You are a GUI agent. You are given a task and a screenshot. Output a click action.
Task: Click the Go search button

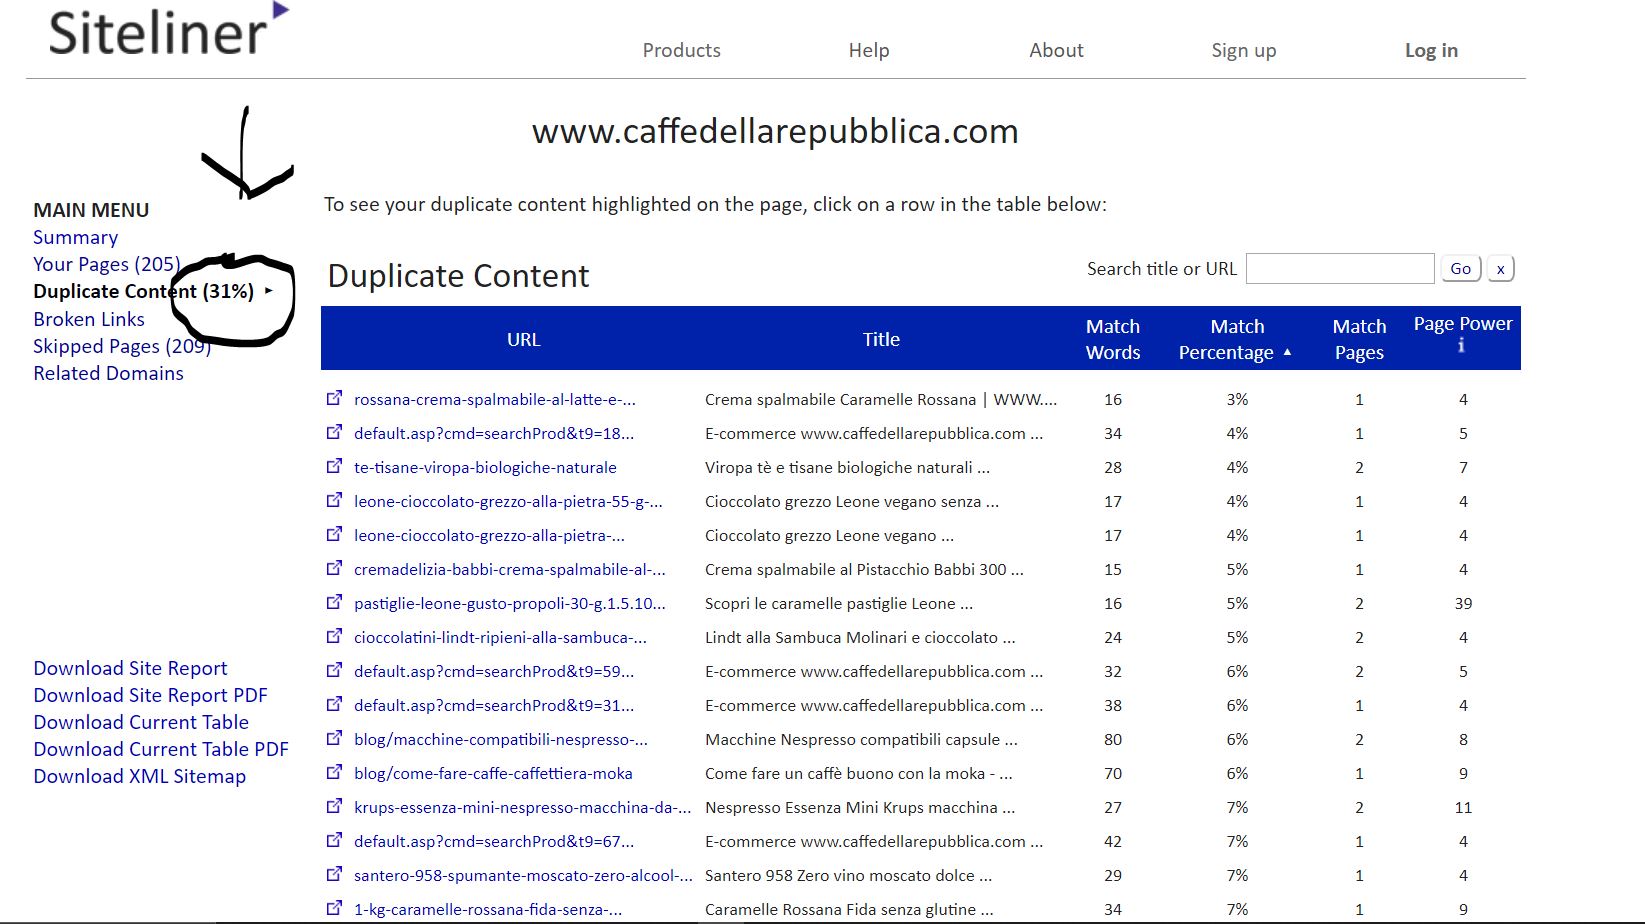click(1460, 268)
